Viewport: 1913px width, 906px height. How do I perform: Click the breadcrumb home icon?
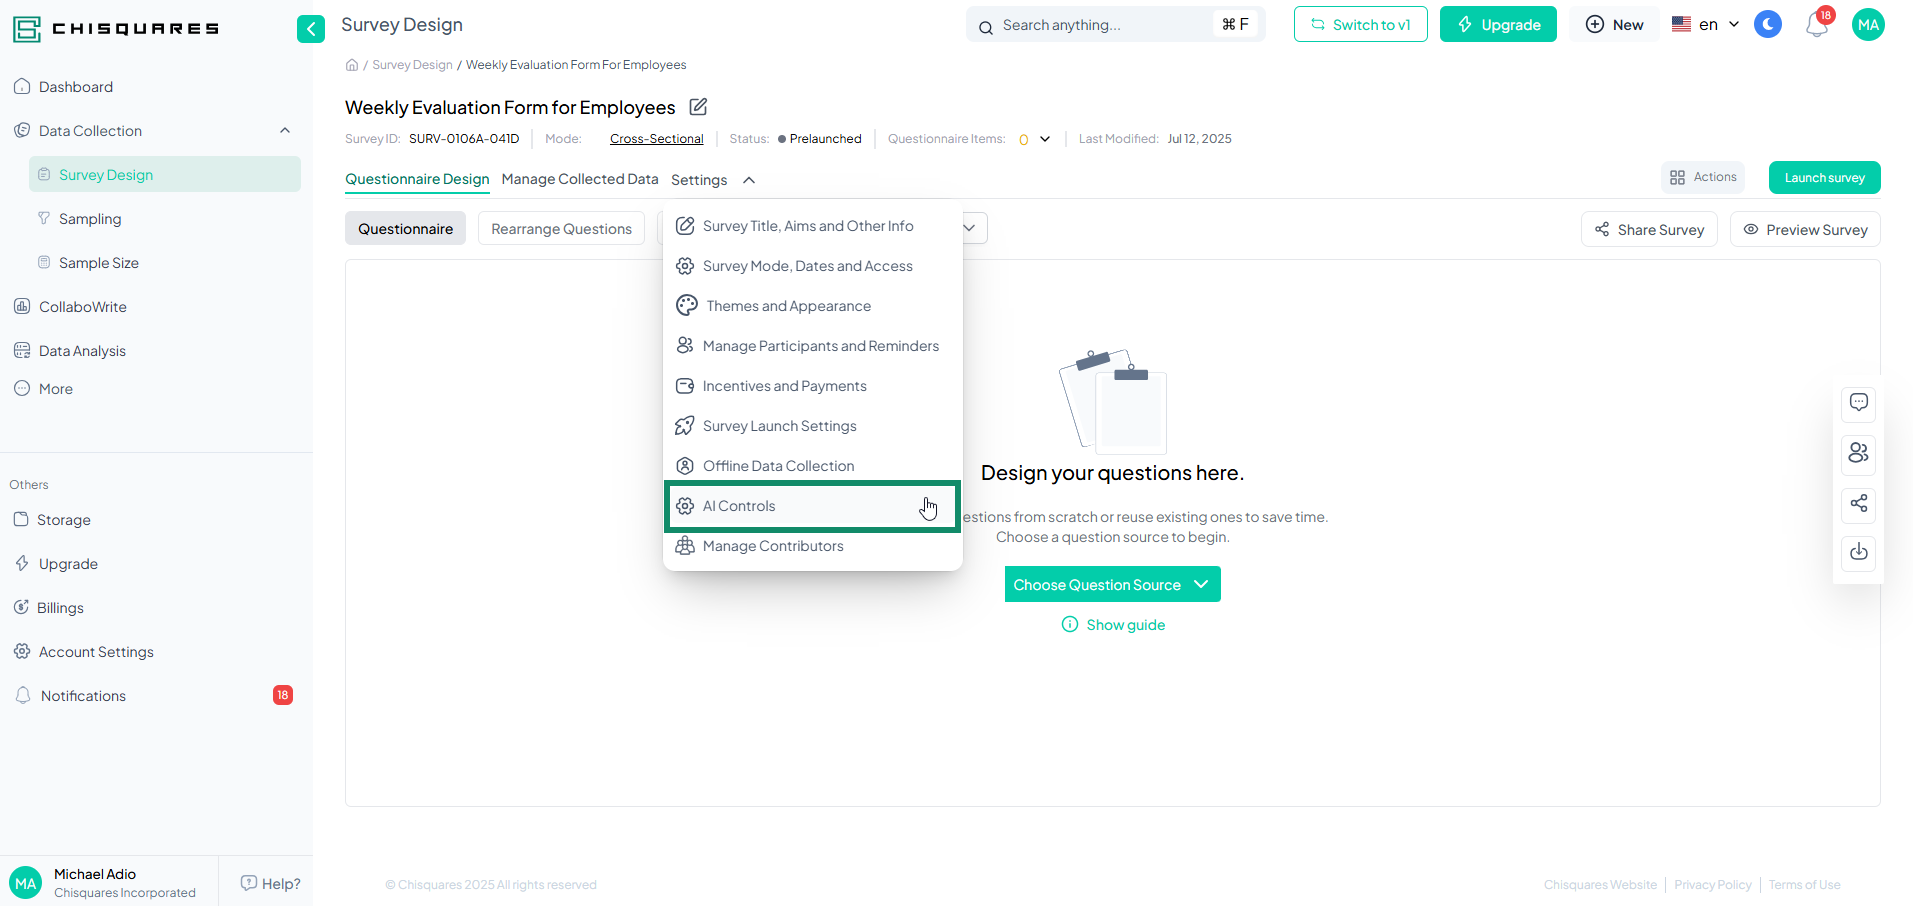coord(352,65)
